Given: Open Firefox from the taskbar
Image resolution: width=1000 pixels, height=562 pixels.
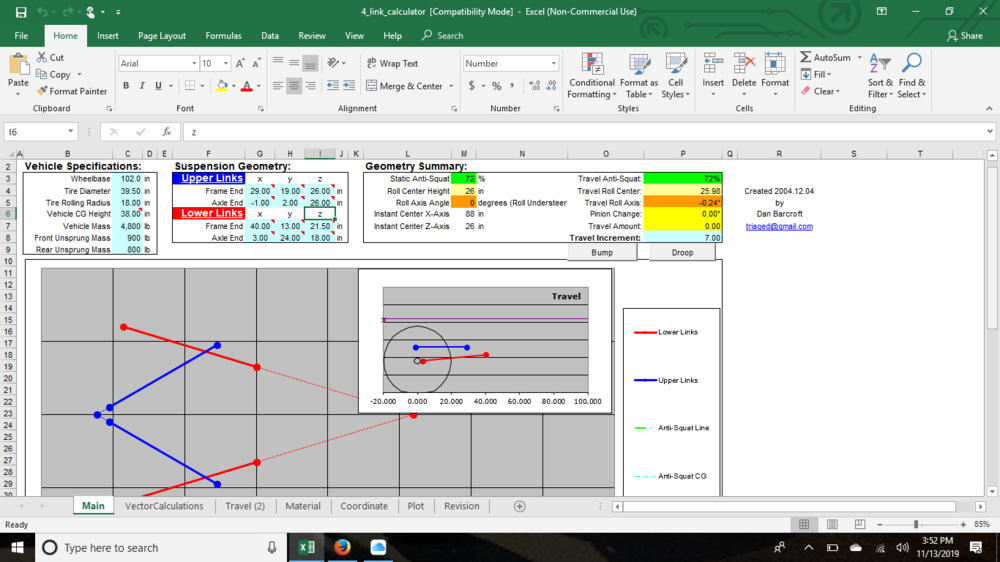Looking at the screenshot, I should coord(342,547).
